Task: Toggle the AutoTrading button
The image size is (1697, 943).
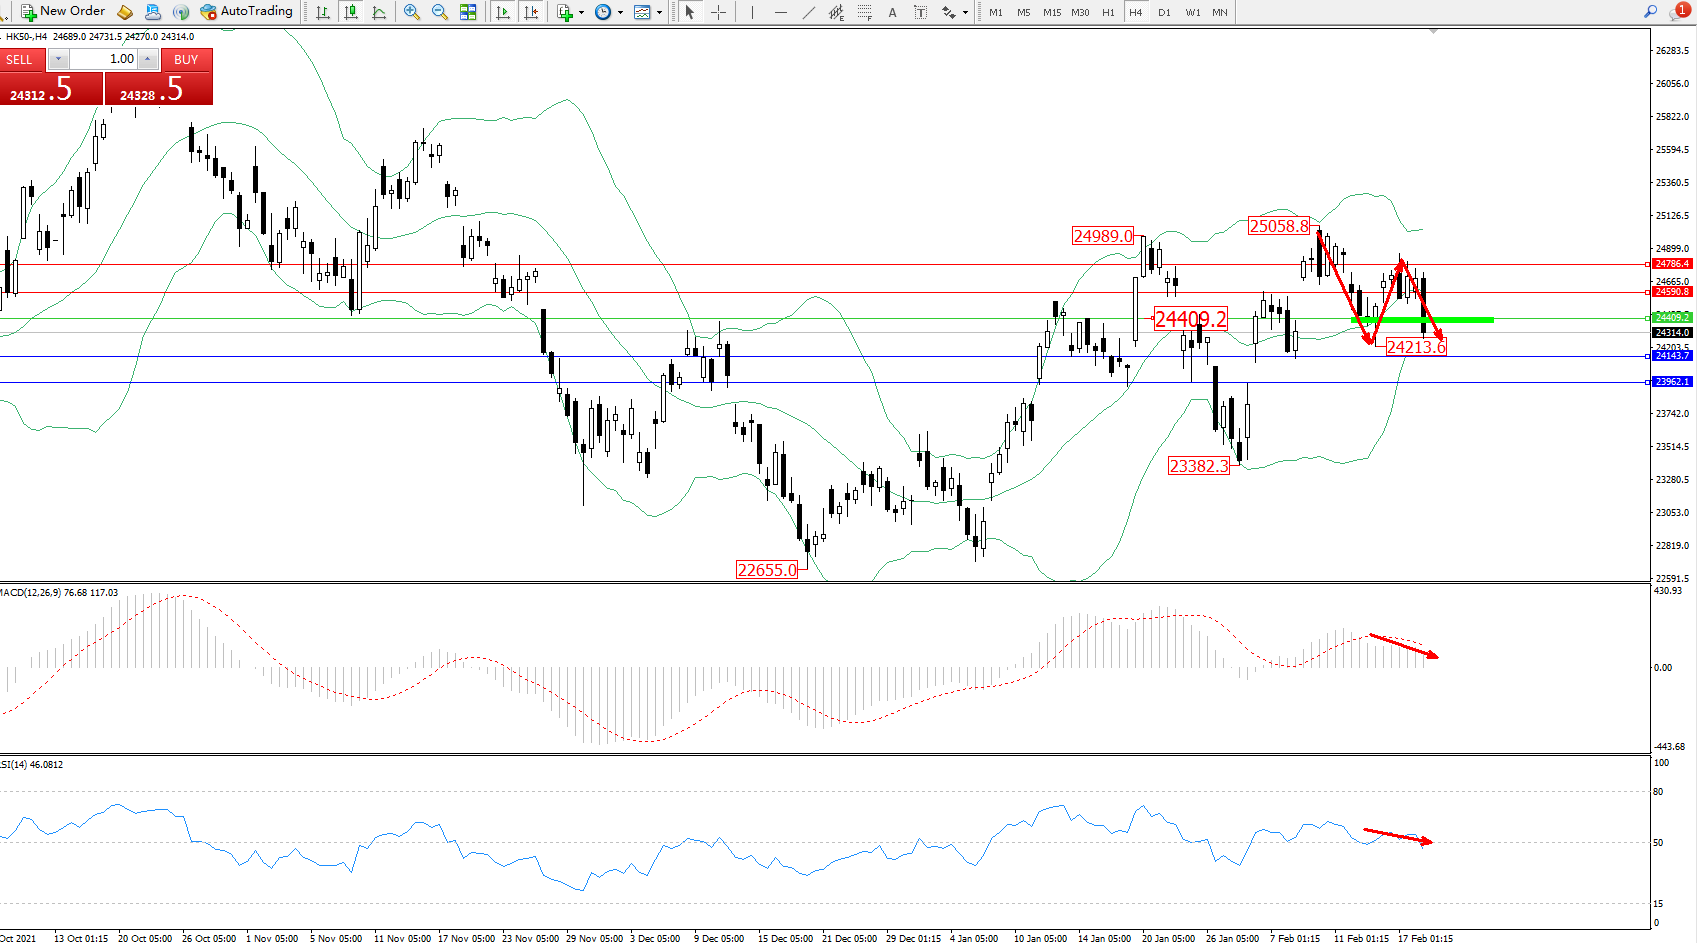Action: coord(246,12)
